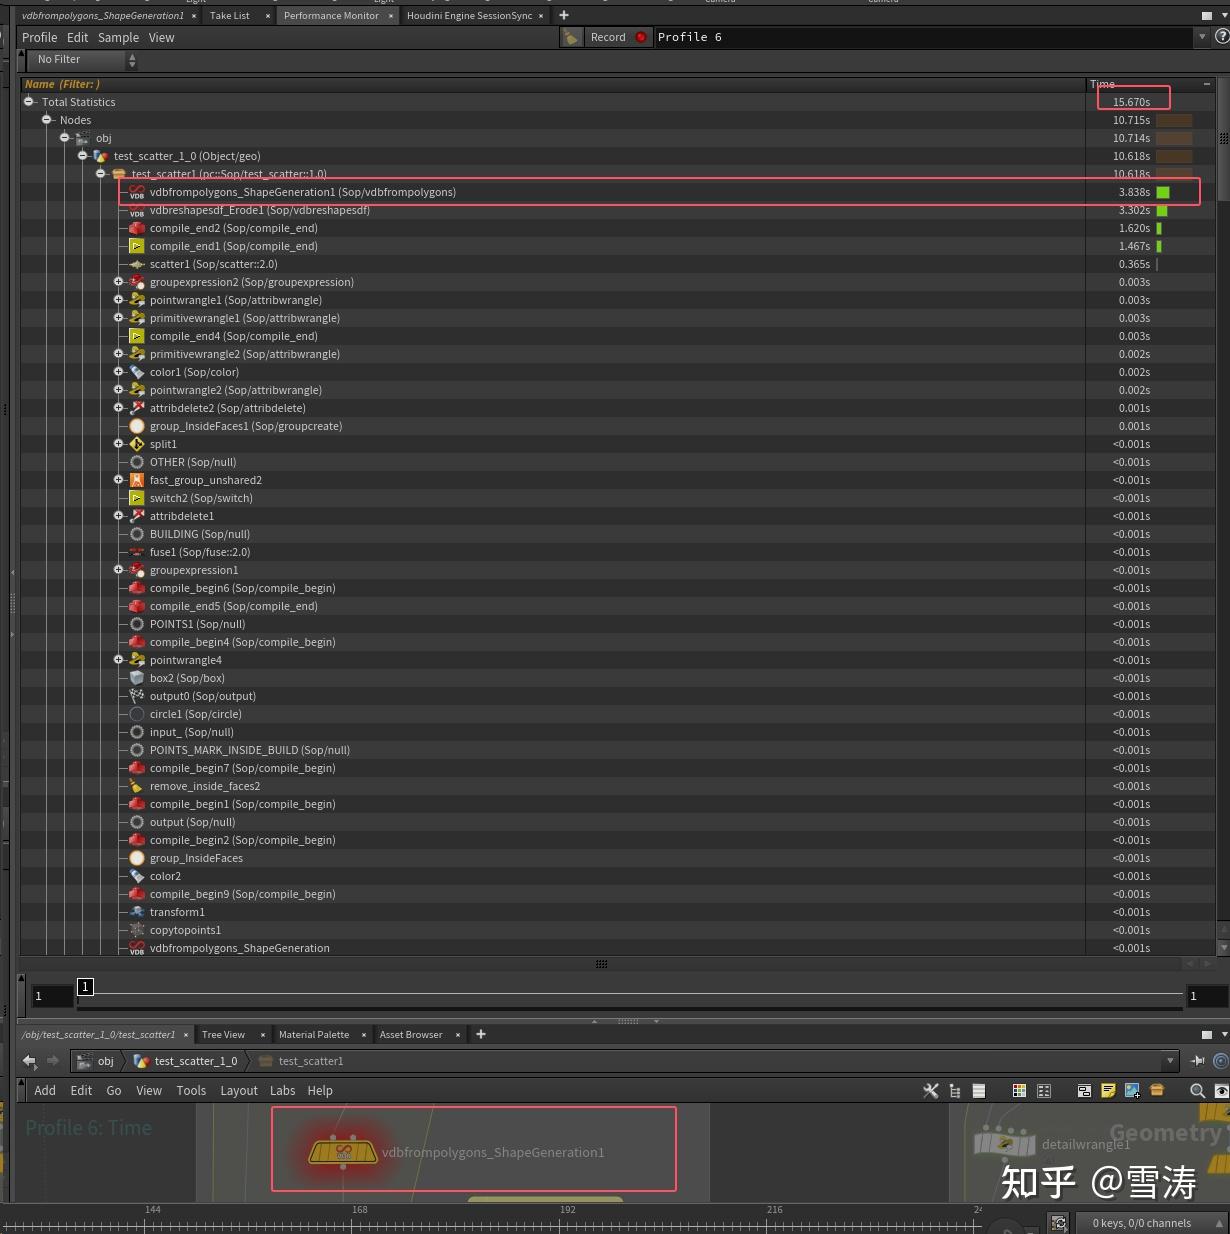
Task: Click the frame 1 marker on playbar
Action: pyautogui.click(x=85, y=987)
